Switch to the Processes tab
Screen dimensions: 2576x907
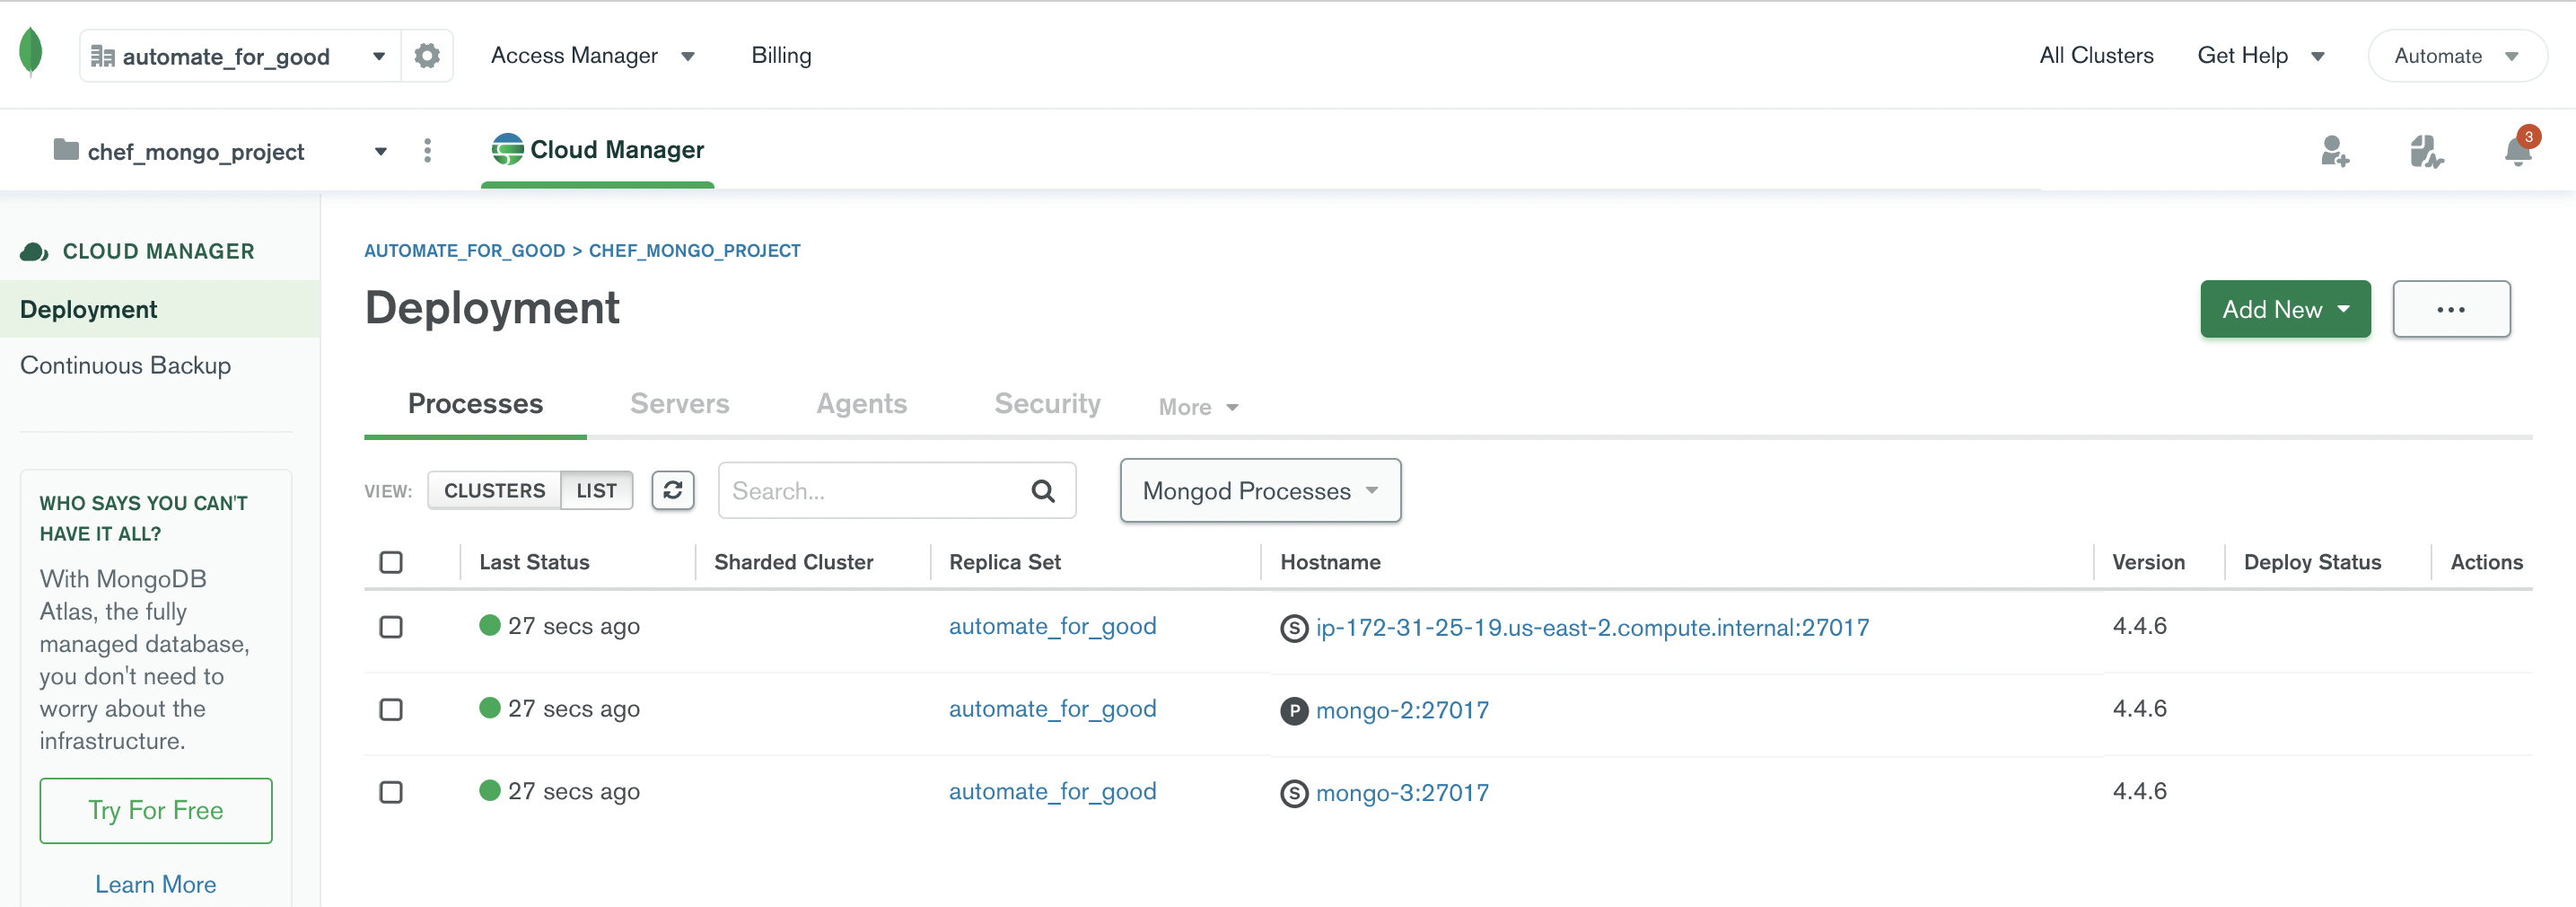coord(475,404)
